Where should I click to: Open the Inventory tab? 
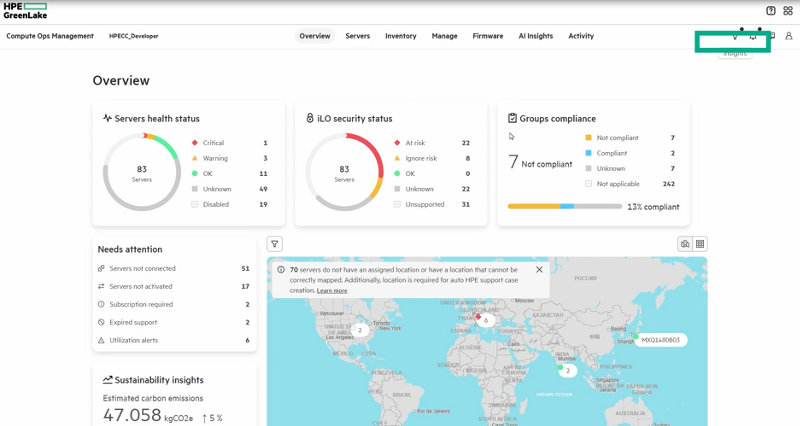tap(401, 36)
